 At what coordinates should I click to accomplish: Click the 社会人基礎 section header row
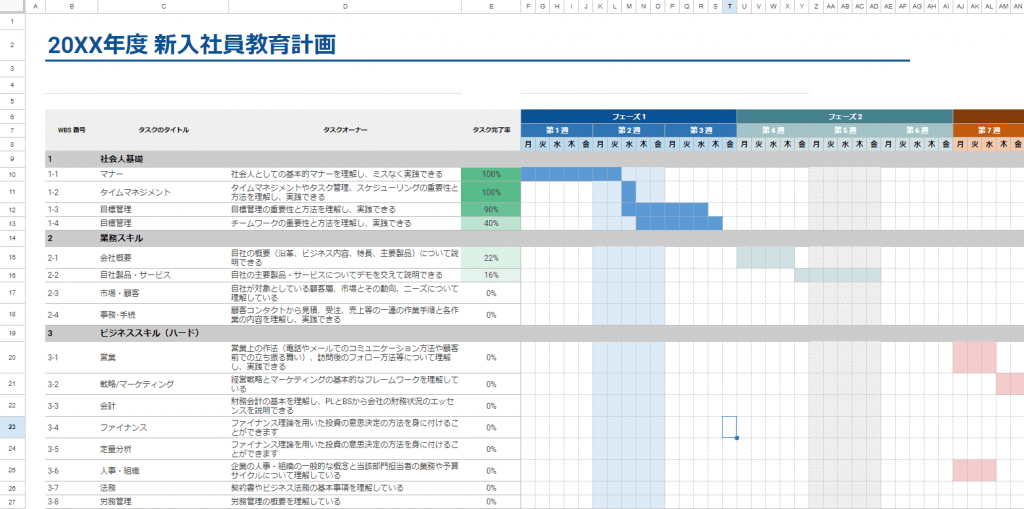coord(534,159)
